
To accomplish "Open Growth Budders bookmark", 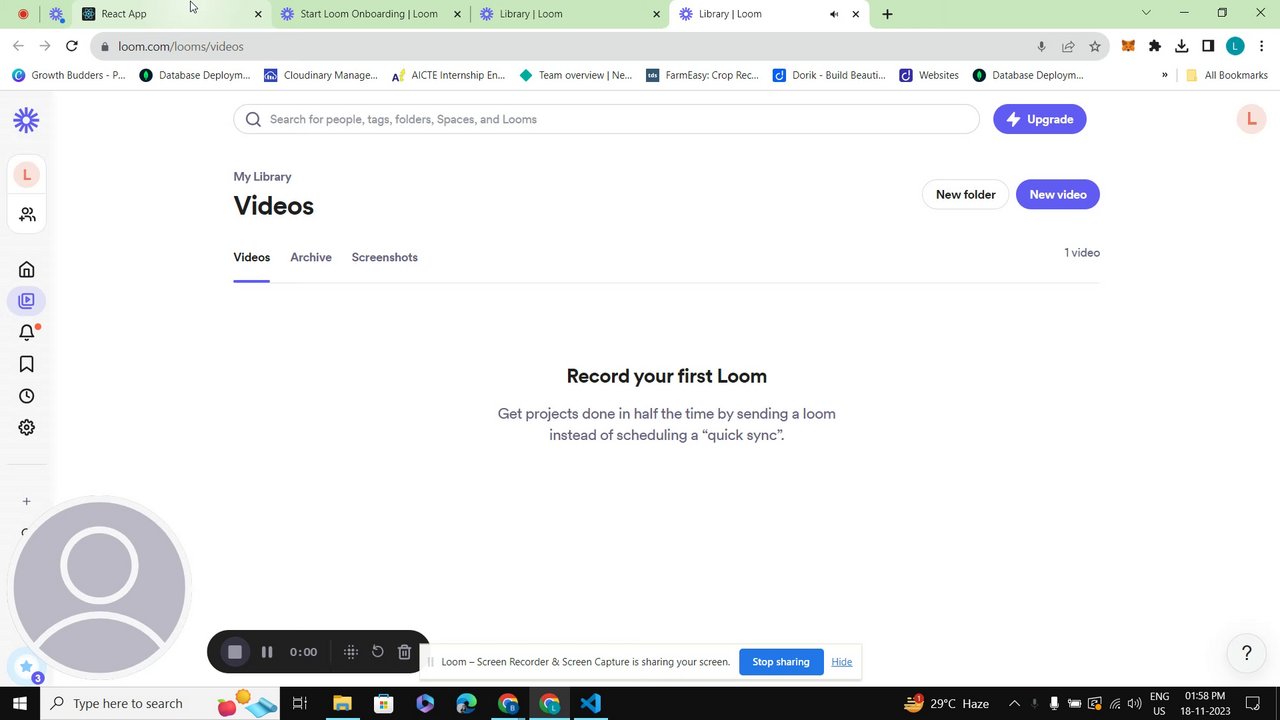I will point(70,75).
